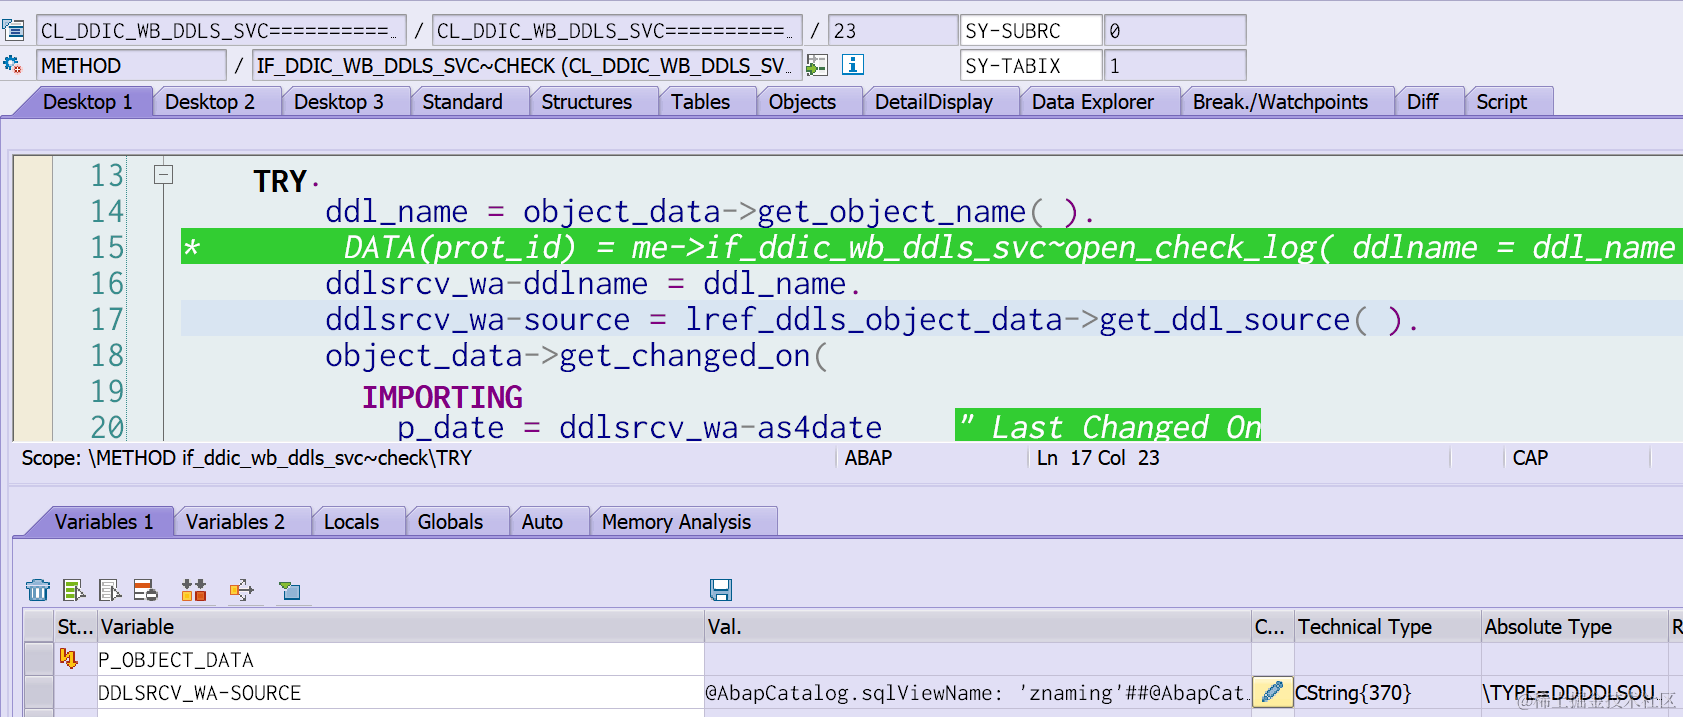This screenshot has width=1683, height=717.
Task: Collapse the TRY block at line 13
Action: pyautogui.click(x=164, y=175)
